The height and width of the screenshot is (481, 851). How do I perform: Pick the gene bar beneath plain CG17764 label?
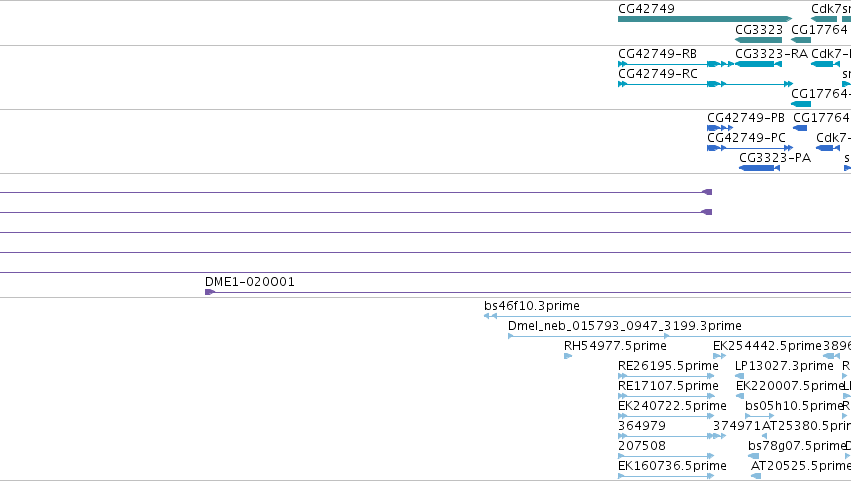click(x=801, y=40)
